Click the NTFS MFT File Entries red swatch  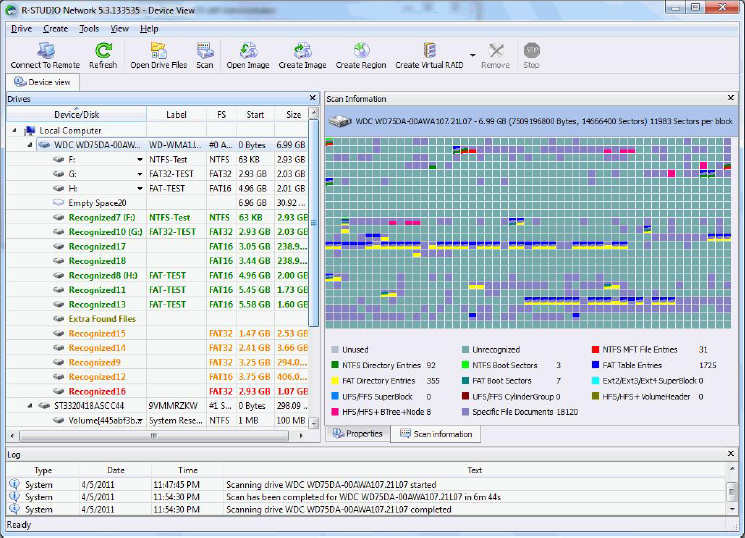pyautogui.click(x=595, y=350)
